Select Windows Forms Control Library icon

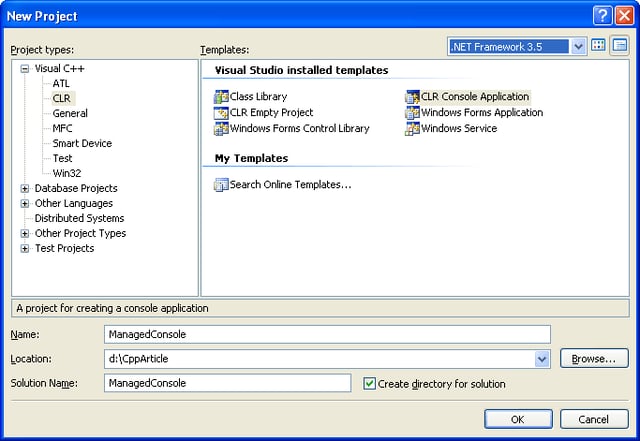[x=221, y=129]
